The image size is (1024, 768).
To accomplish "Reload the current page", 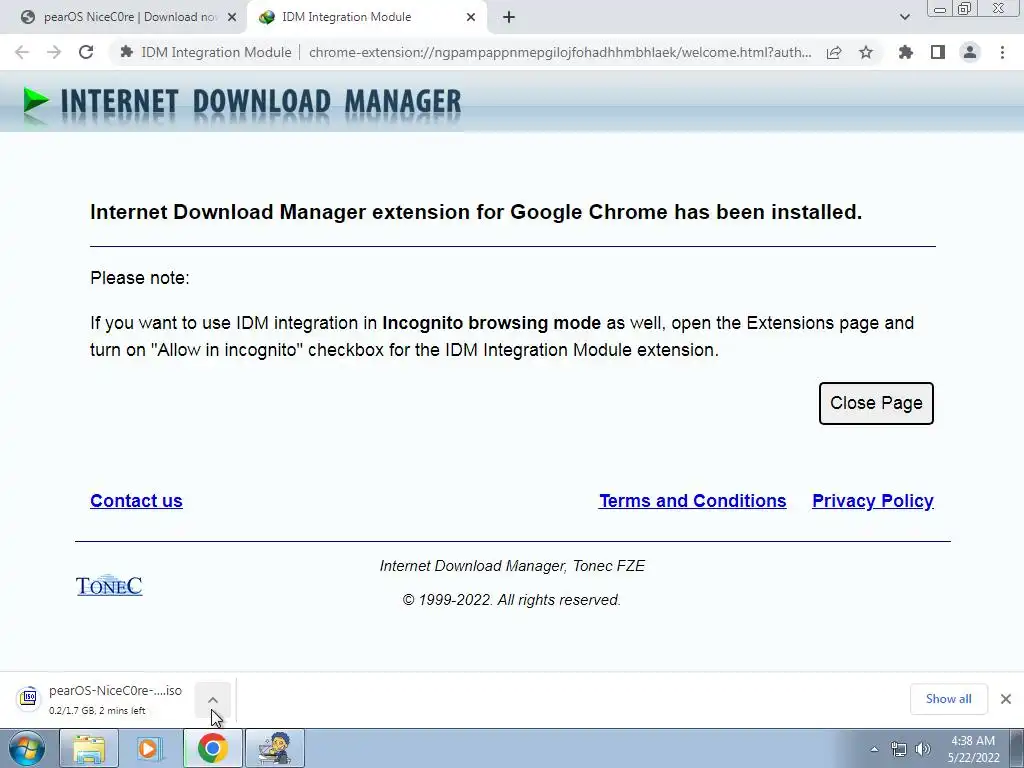I will tap(86, 52).
